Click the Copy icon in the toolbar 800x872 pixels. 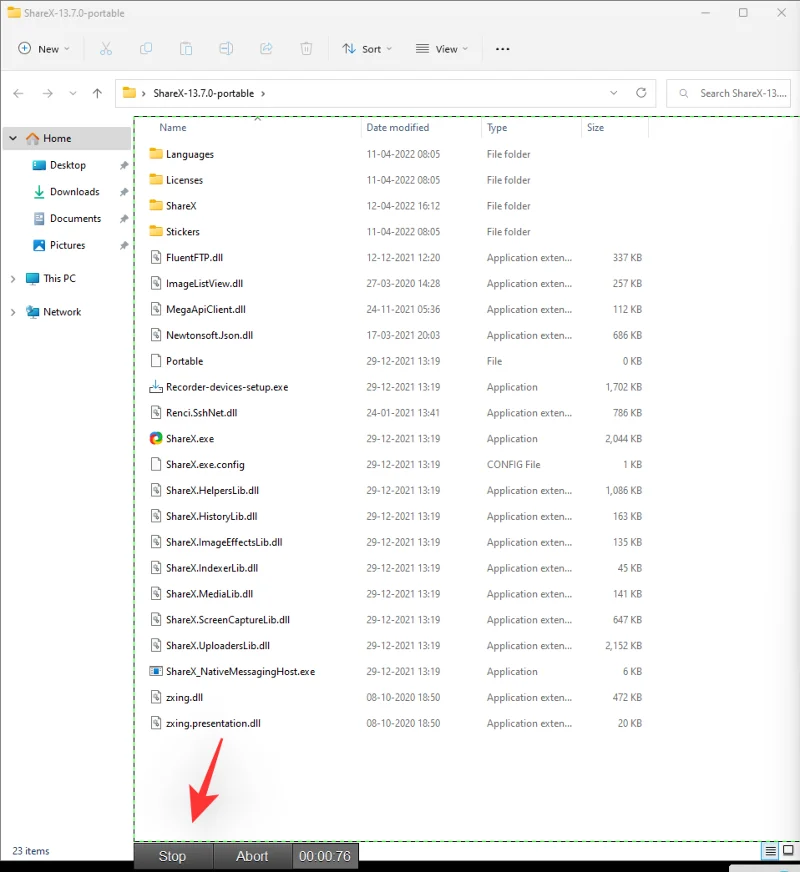point(145,48)
